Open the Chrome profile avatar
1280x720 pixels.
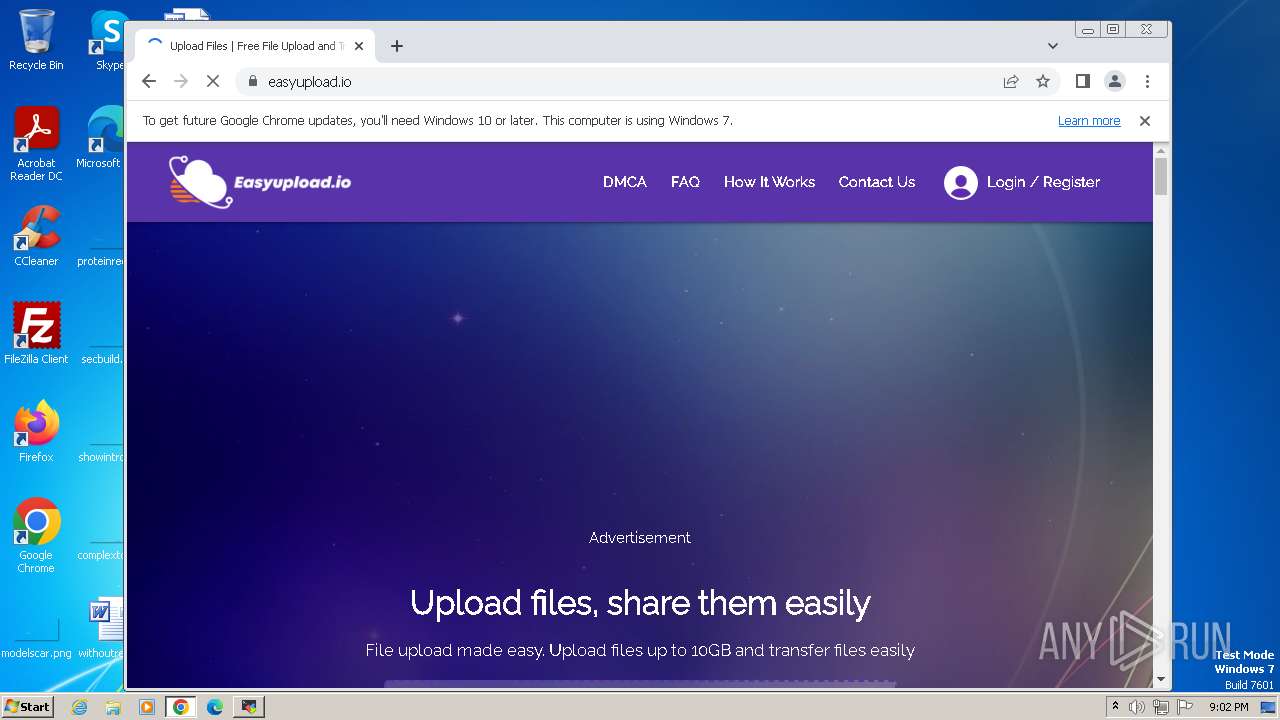coord(1115,81)
